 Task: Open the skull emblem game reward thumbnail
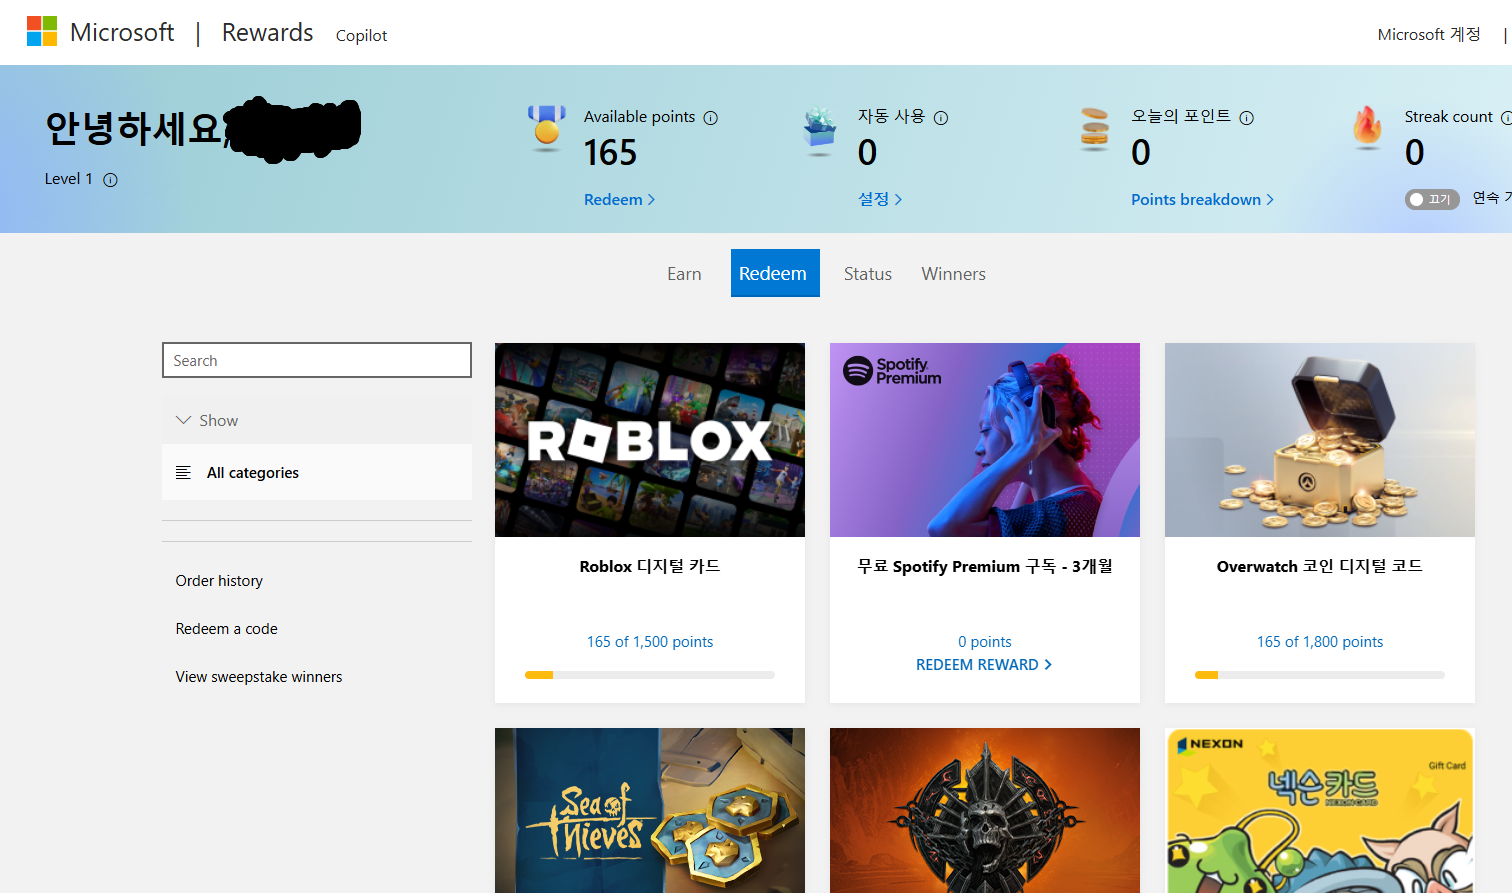coord(985,810)
